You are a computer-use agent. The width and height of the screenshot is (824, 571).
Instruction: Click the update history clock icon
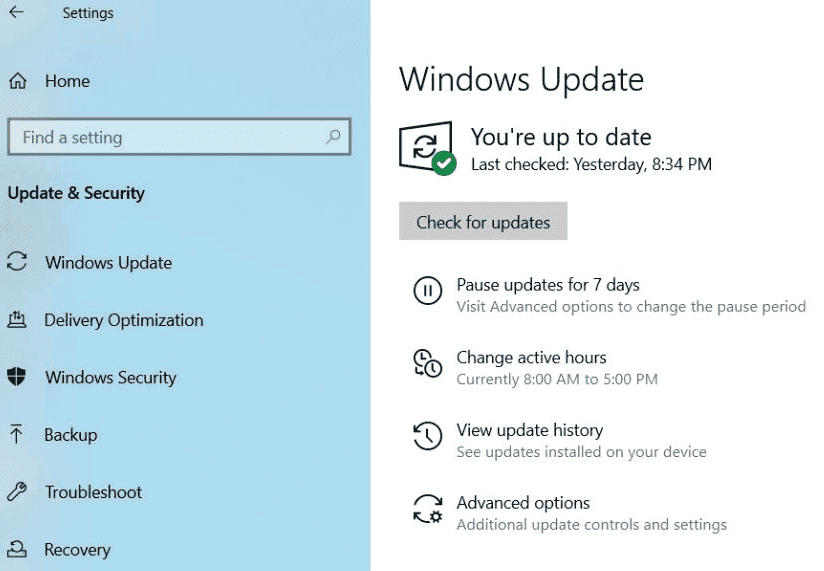point(427,435)
